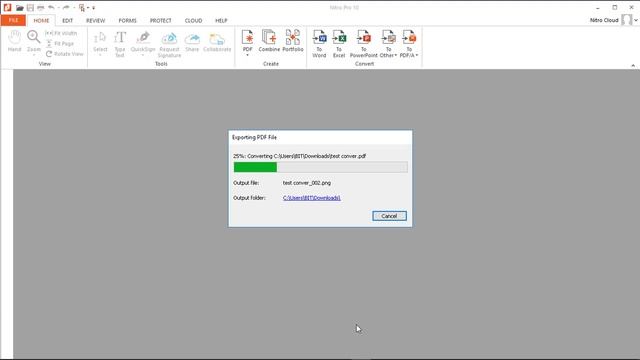Undo the last action

click(x=51, y=8)
